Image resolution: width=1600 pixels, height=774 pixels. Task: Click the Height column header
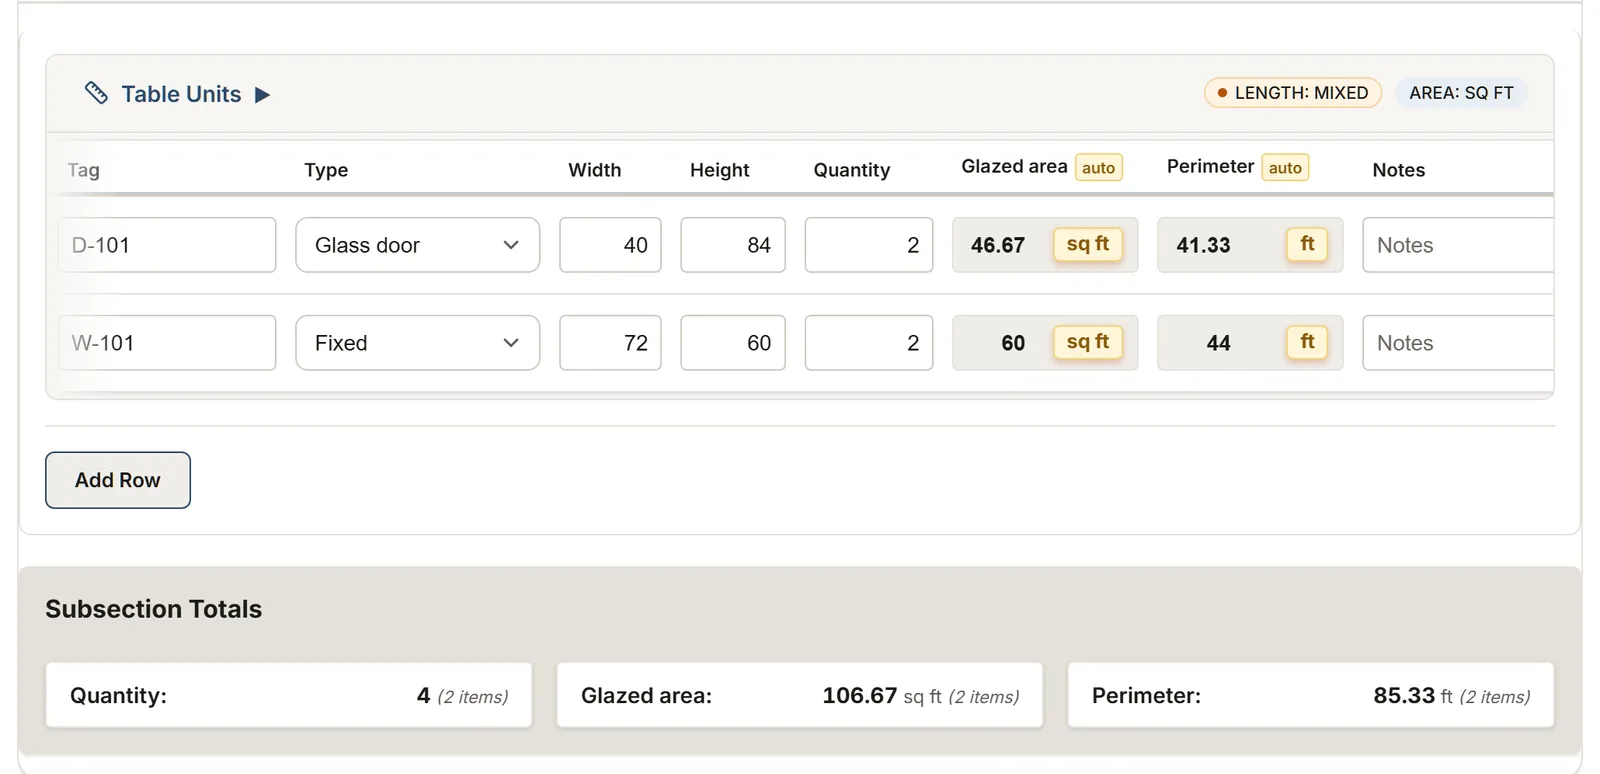tap(720, 170)
